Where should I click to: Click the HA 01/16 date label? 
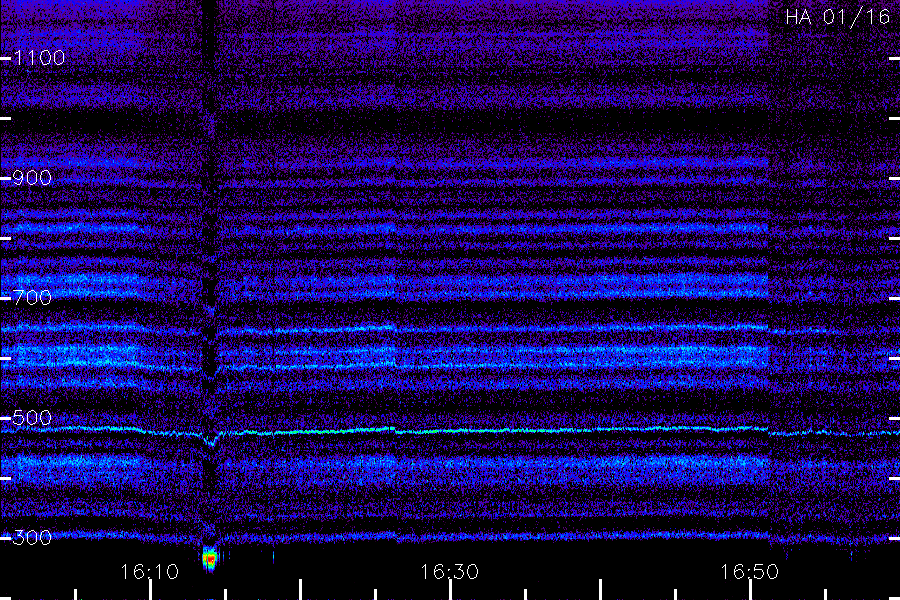tap(837, 17)
